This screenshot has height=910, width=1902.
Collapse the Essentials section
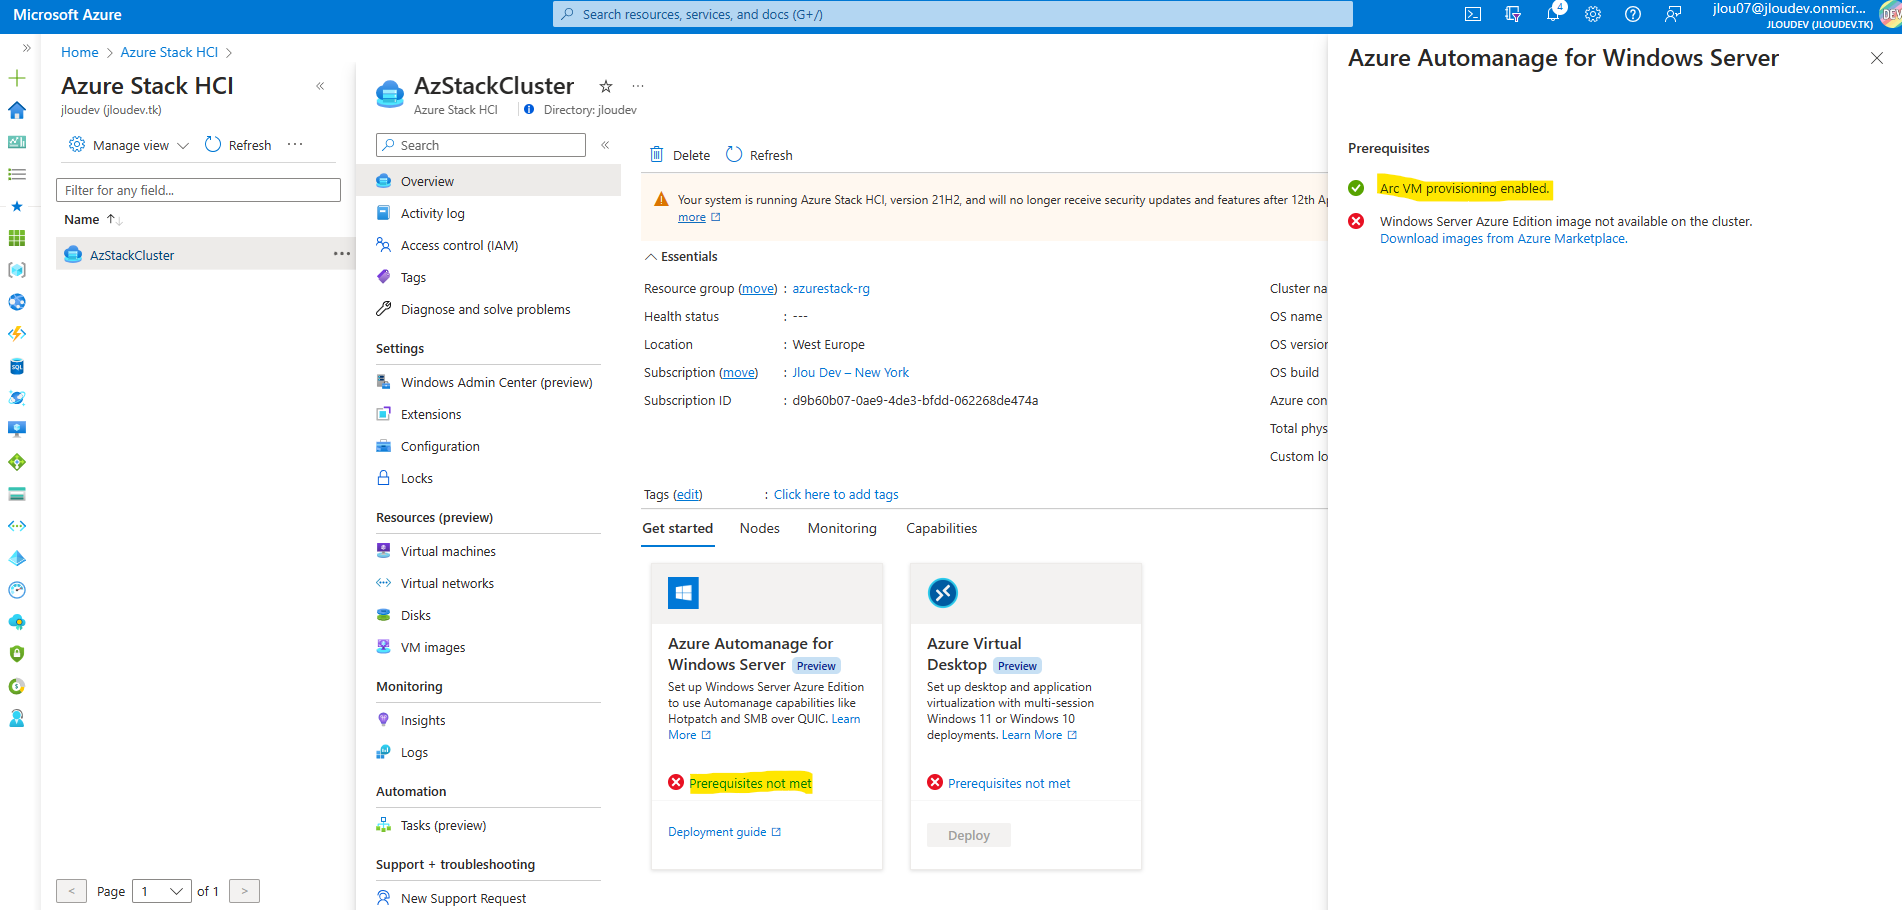681,257
